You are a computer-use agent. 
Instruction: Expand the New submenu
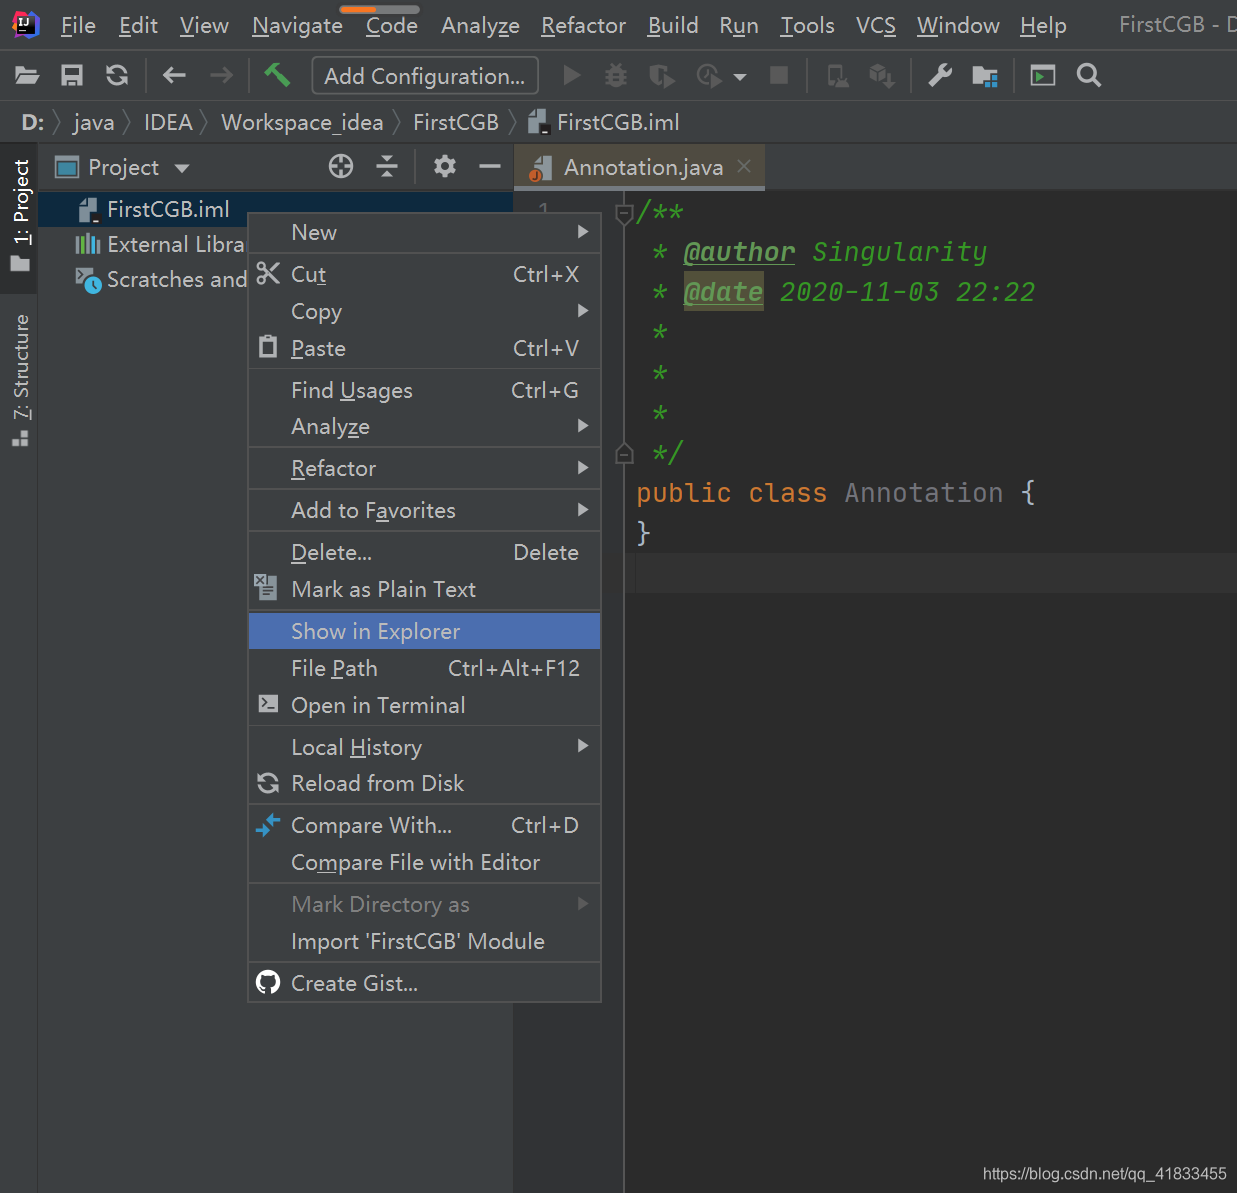pos(424,232)
